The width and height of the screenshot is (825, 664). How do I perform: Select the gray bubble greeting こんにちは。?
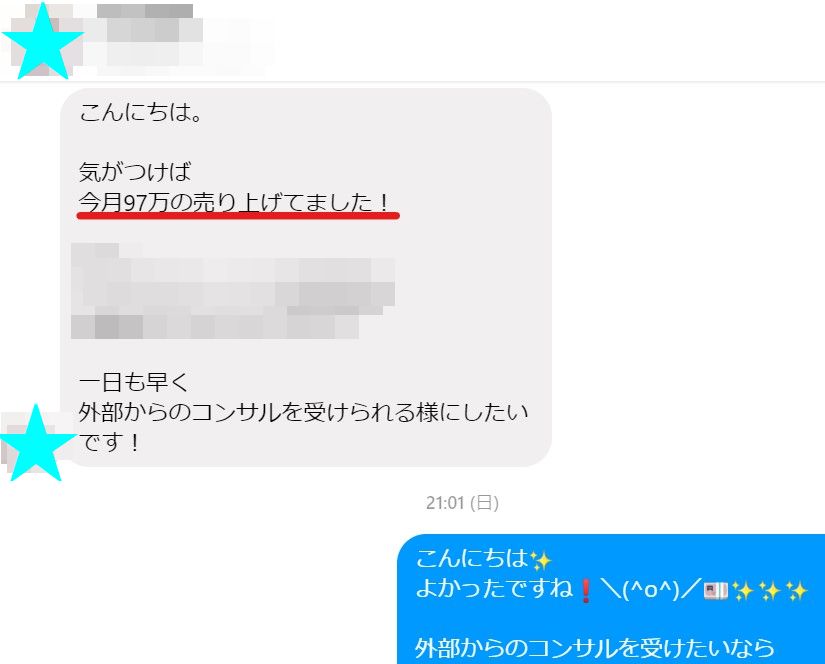tap(140, 112)
